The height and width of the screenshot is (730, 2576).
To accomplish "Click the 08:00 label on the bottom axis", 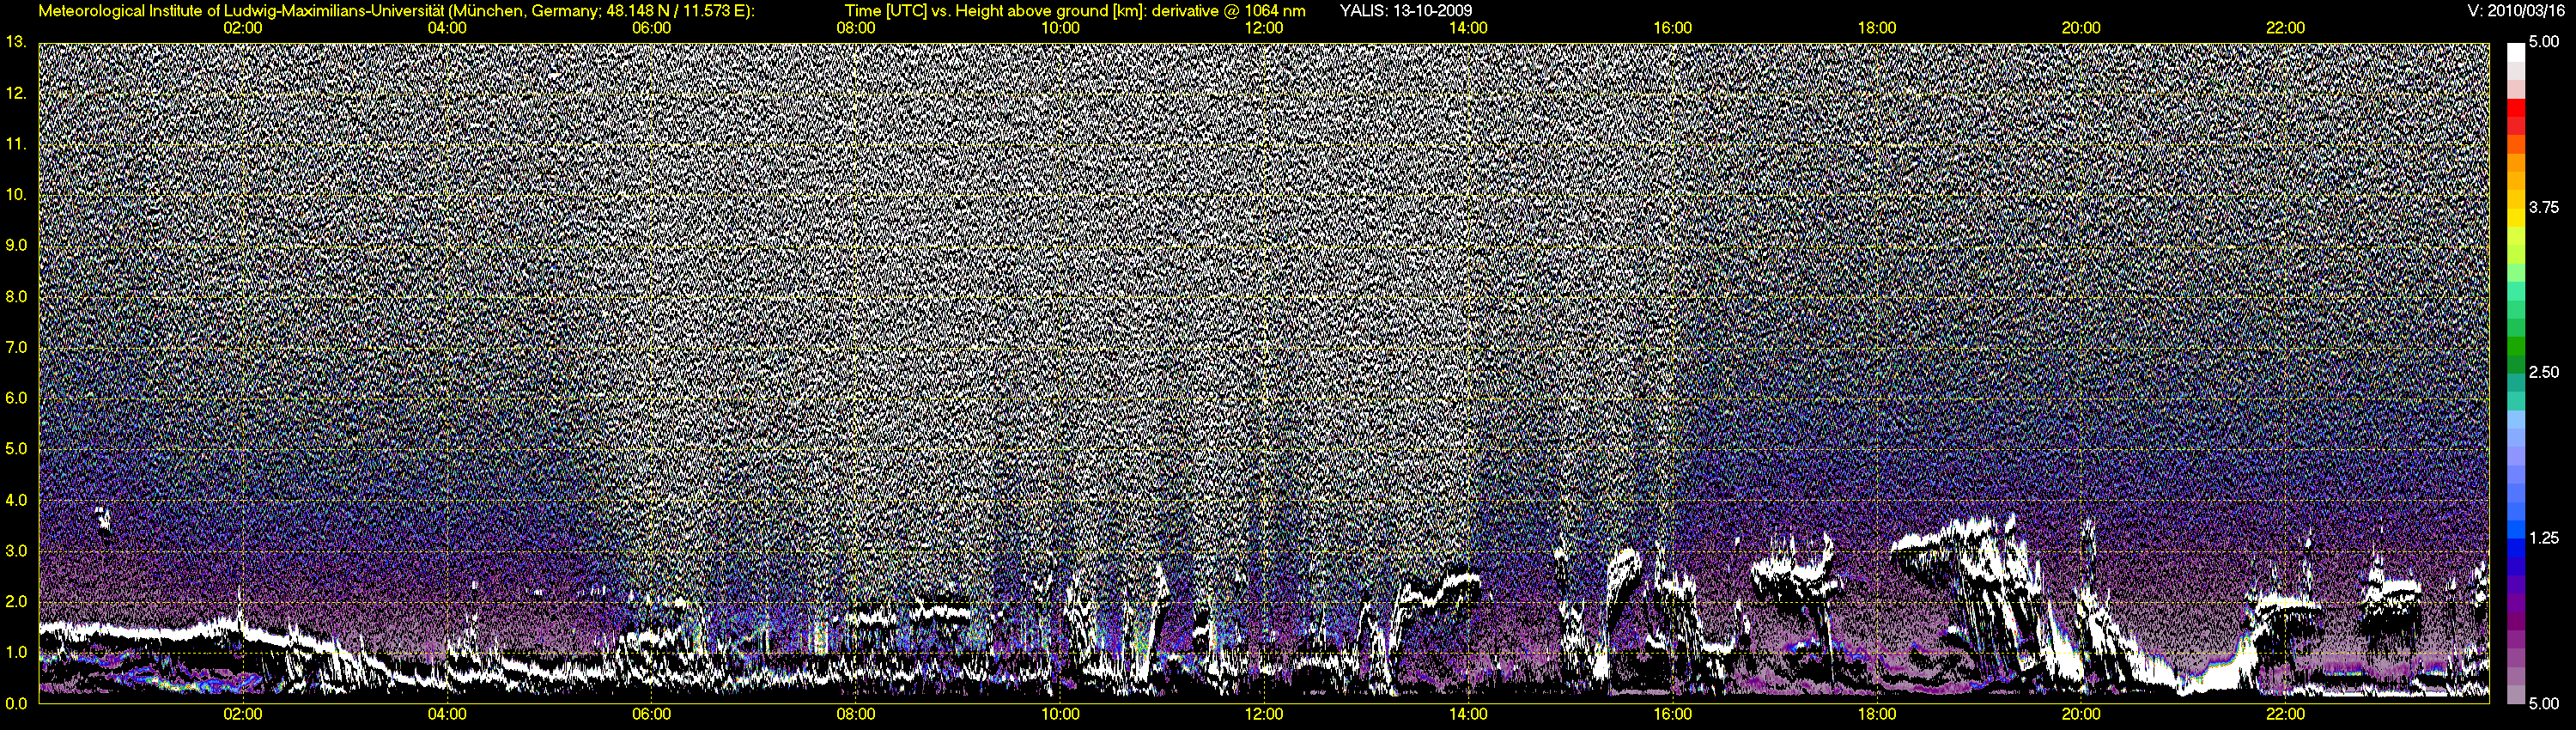I will (856, 714).
